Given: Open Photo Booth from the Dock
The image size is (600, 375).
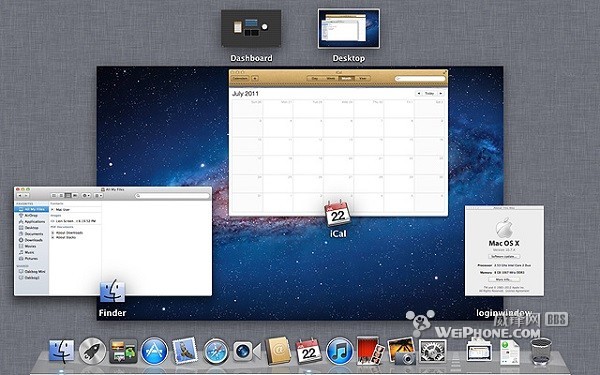Looking at the screenshot, I should click(370, 351).
